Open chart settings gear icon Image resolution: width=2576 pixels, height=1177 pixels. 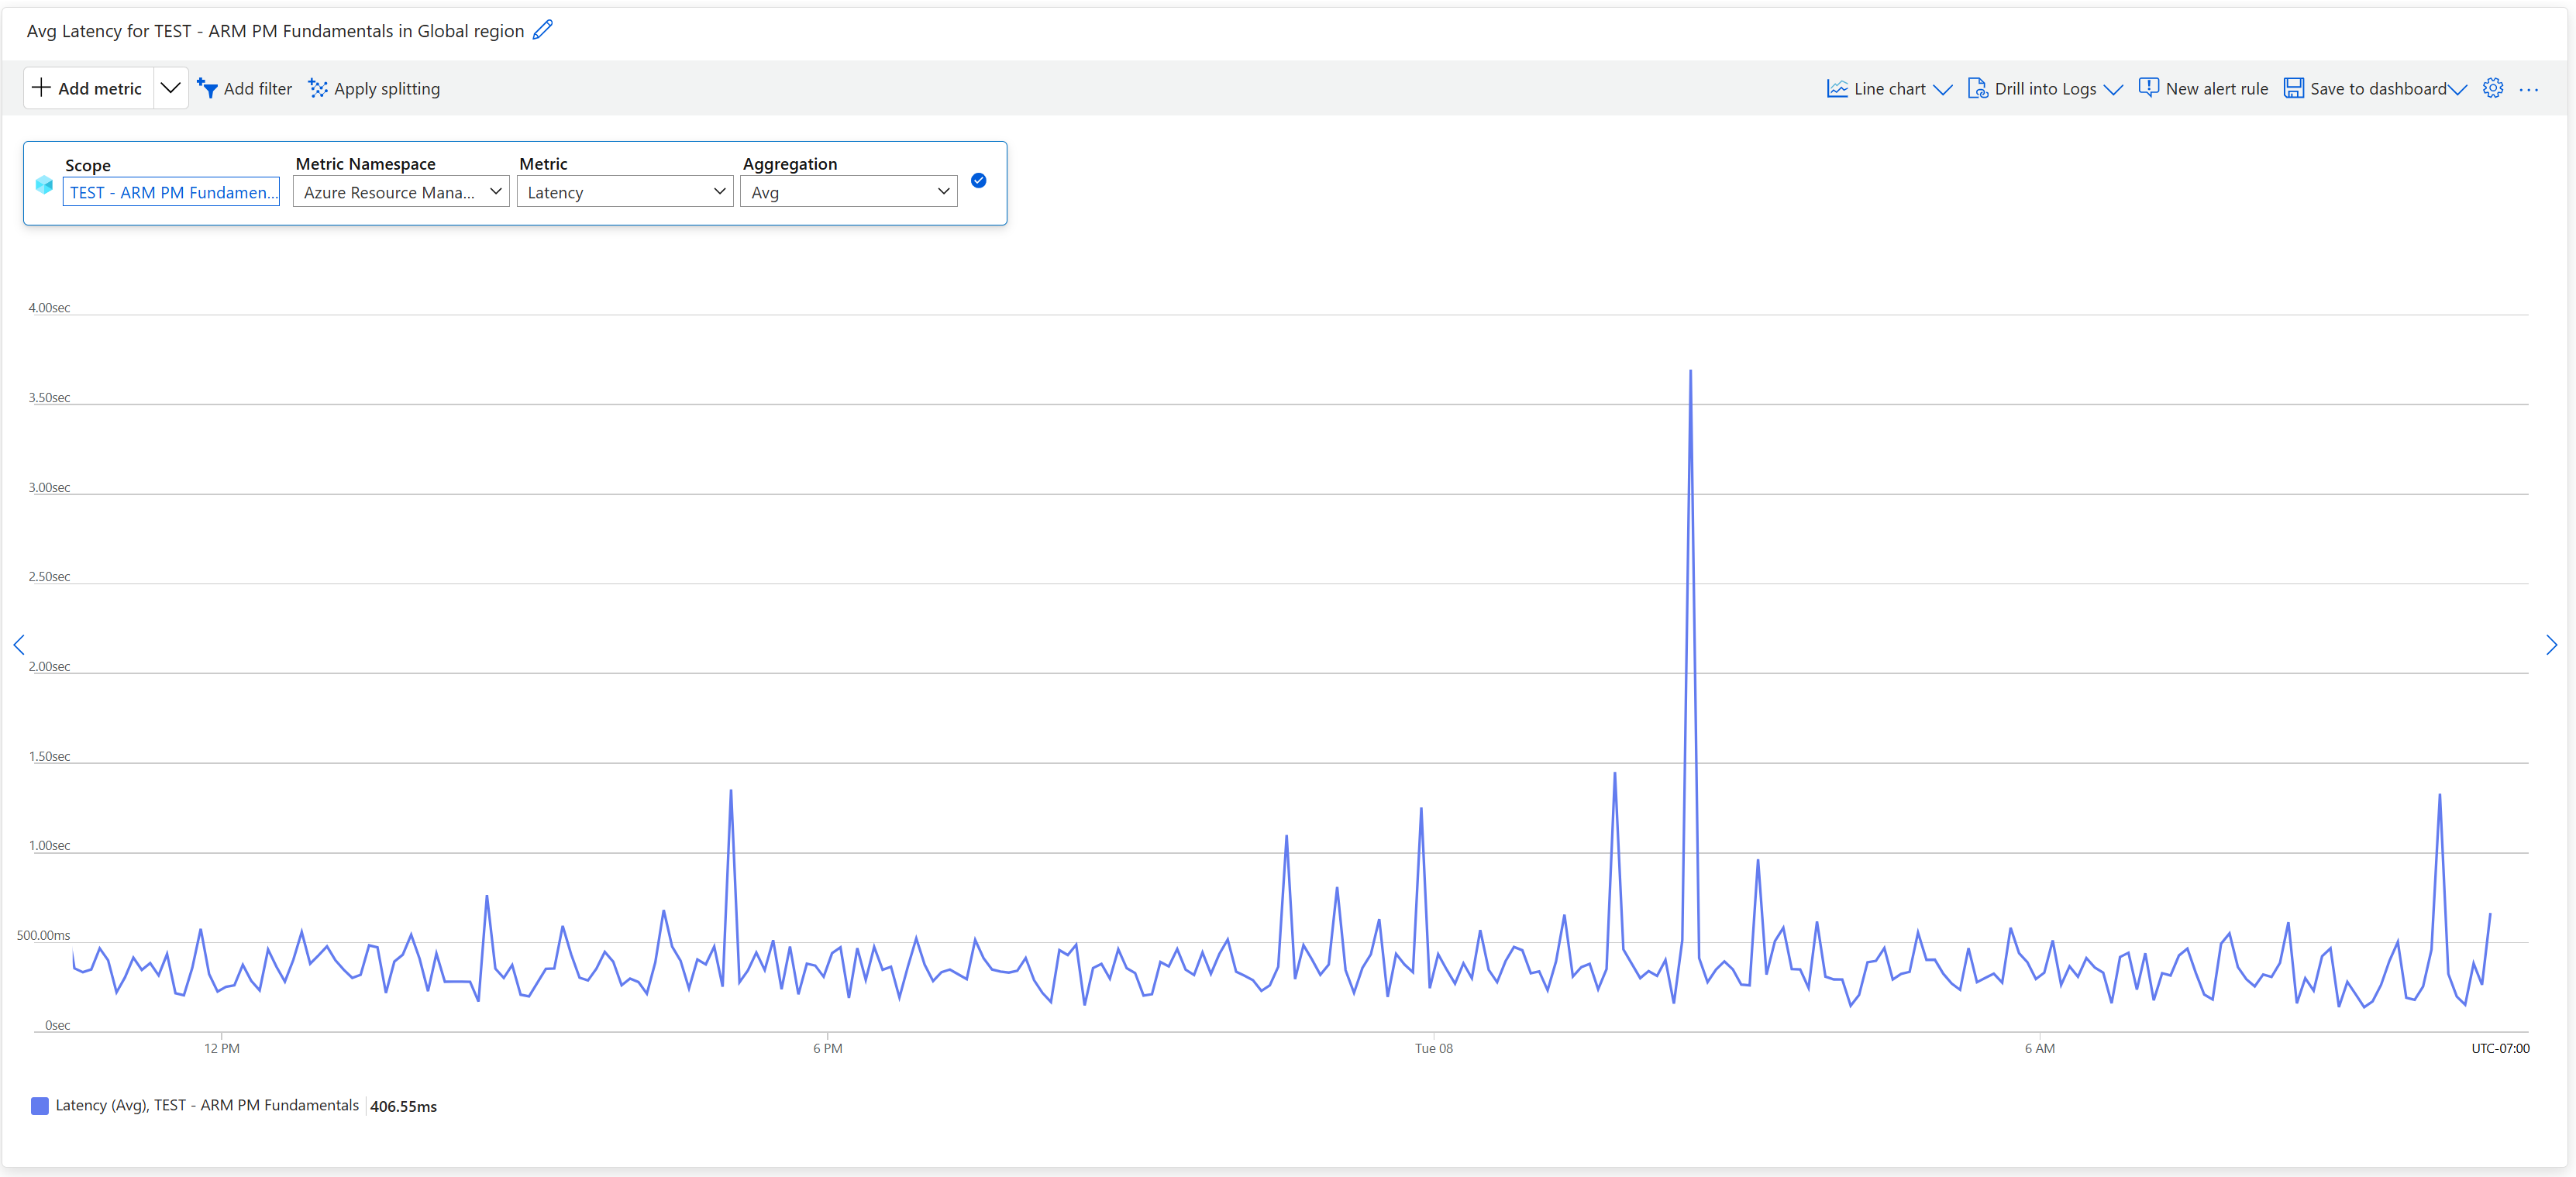2492,88
